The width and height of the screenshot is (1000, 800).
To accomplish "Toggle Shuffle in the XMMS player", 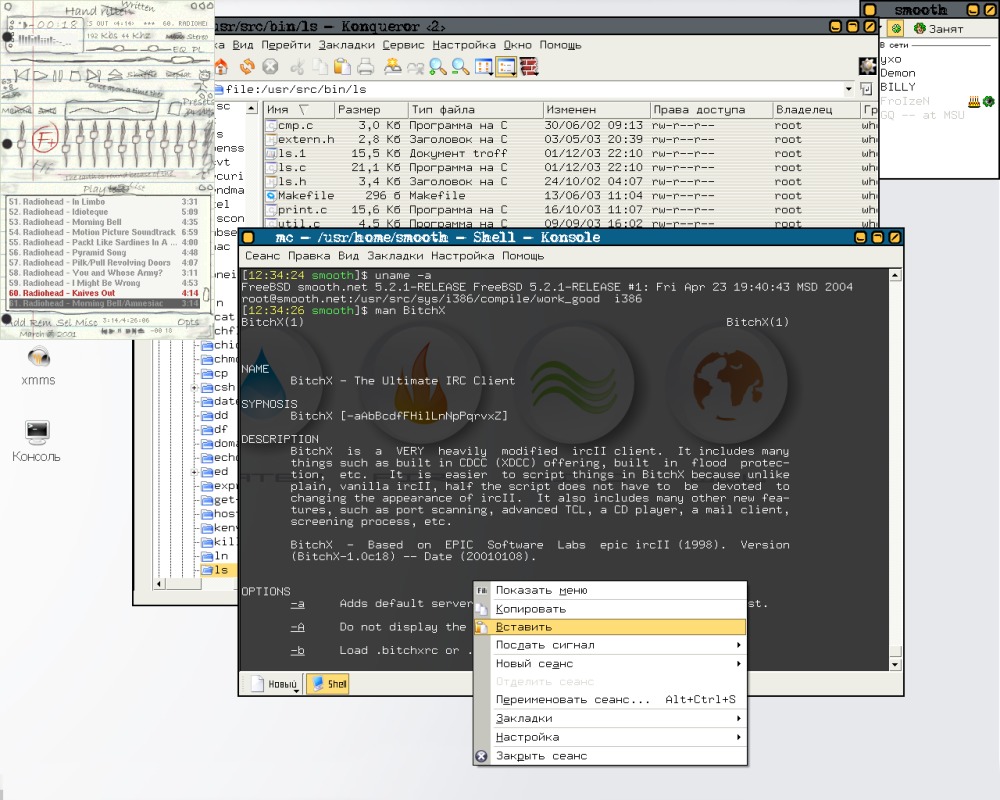I will click(141, 74).
